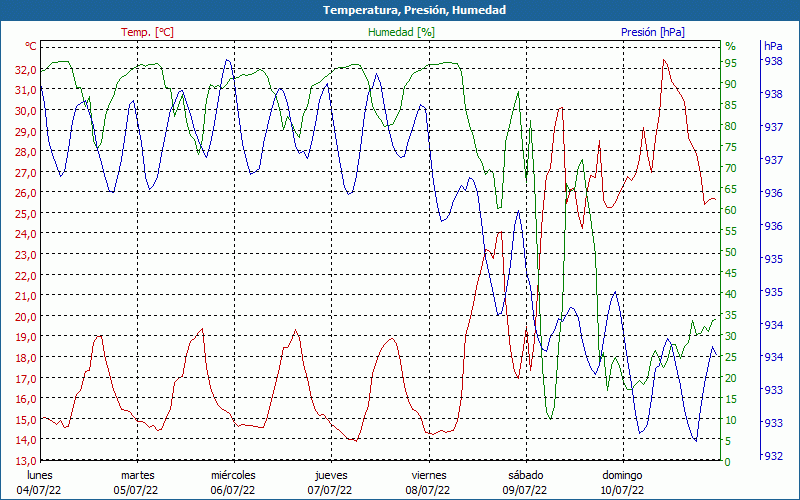Click the '20,0' temperature axis value

(26, 316)
